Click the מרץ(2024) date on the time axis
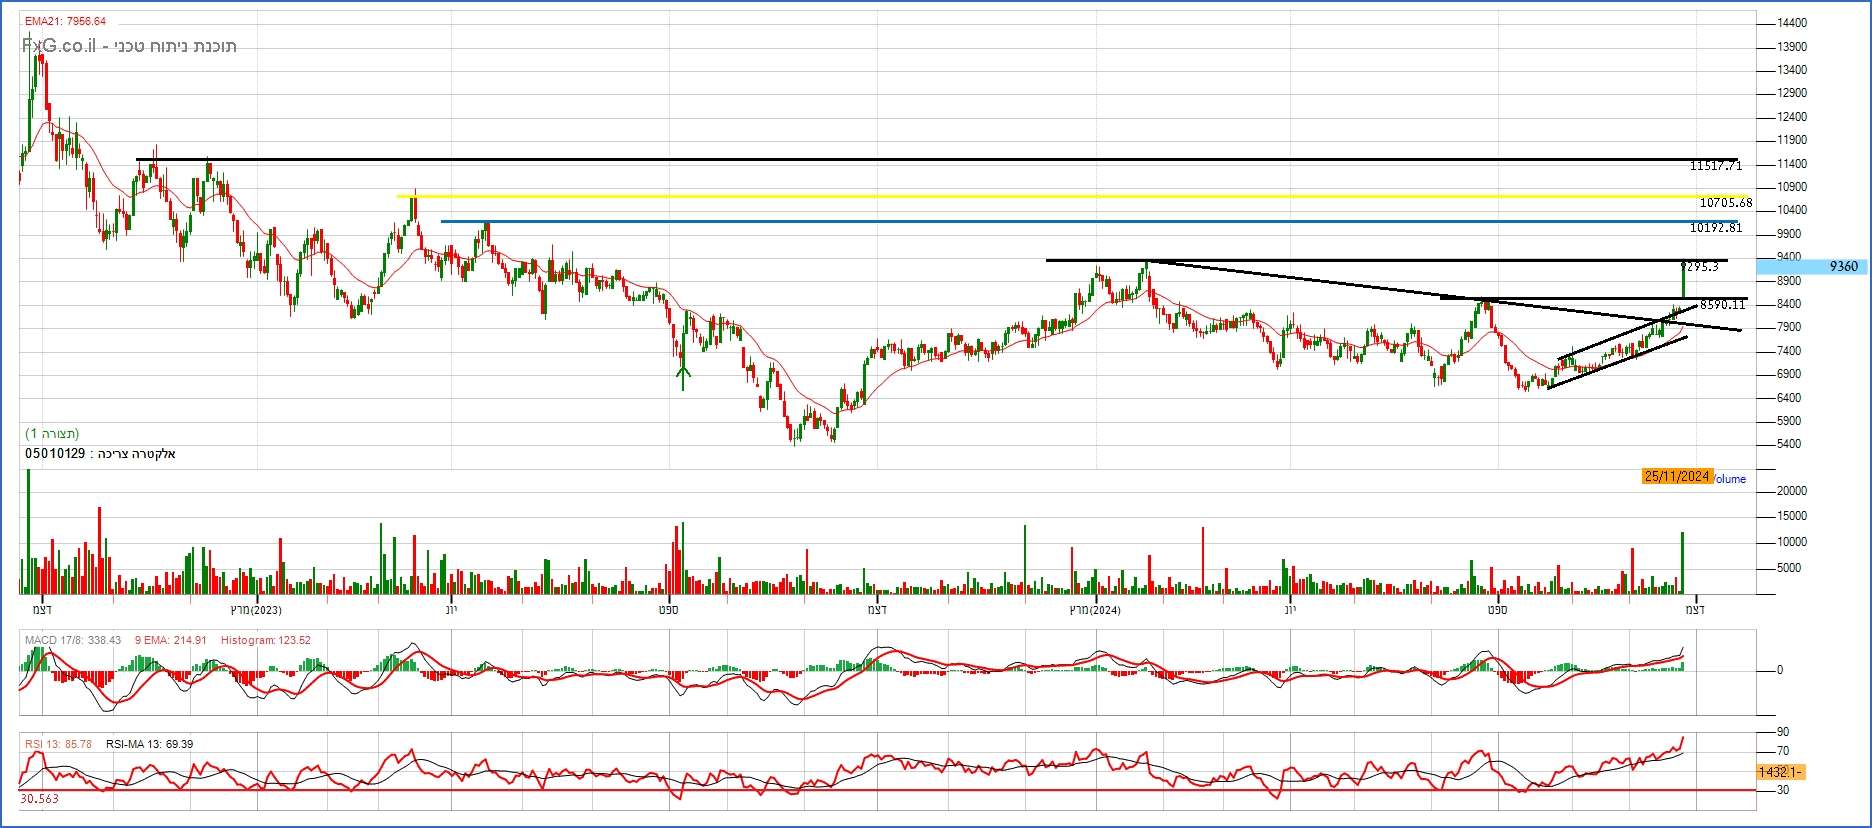 click(1094, 610)
